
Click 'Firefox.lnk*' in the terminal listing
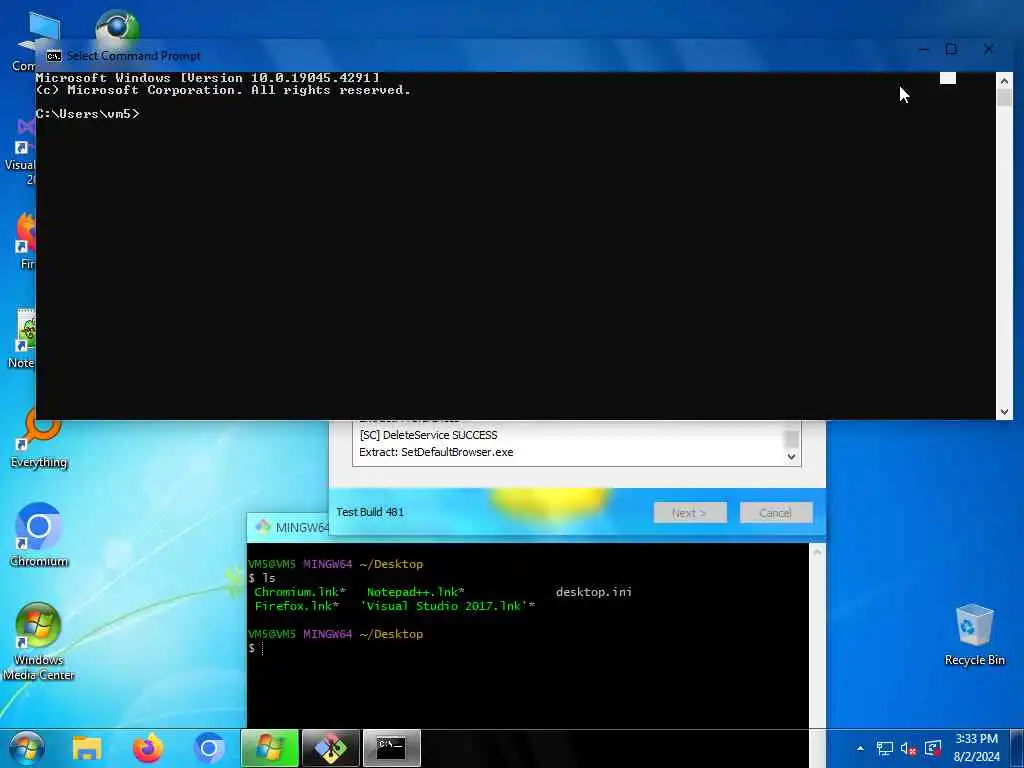pyautogui.click(x=296, y=606)
